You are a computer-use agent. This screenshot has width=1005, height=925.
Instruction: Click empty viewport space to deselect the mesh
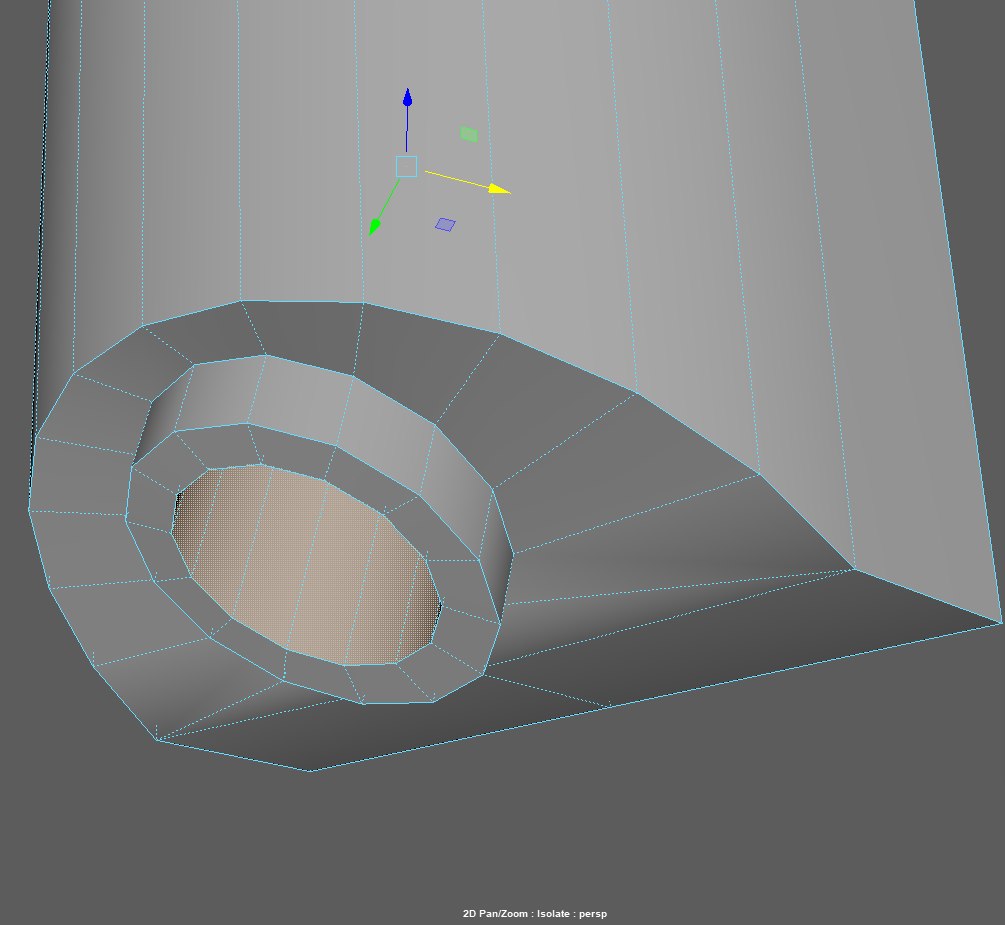coord(100,850)
